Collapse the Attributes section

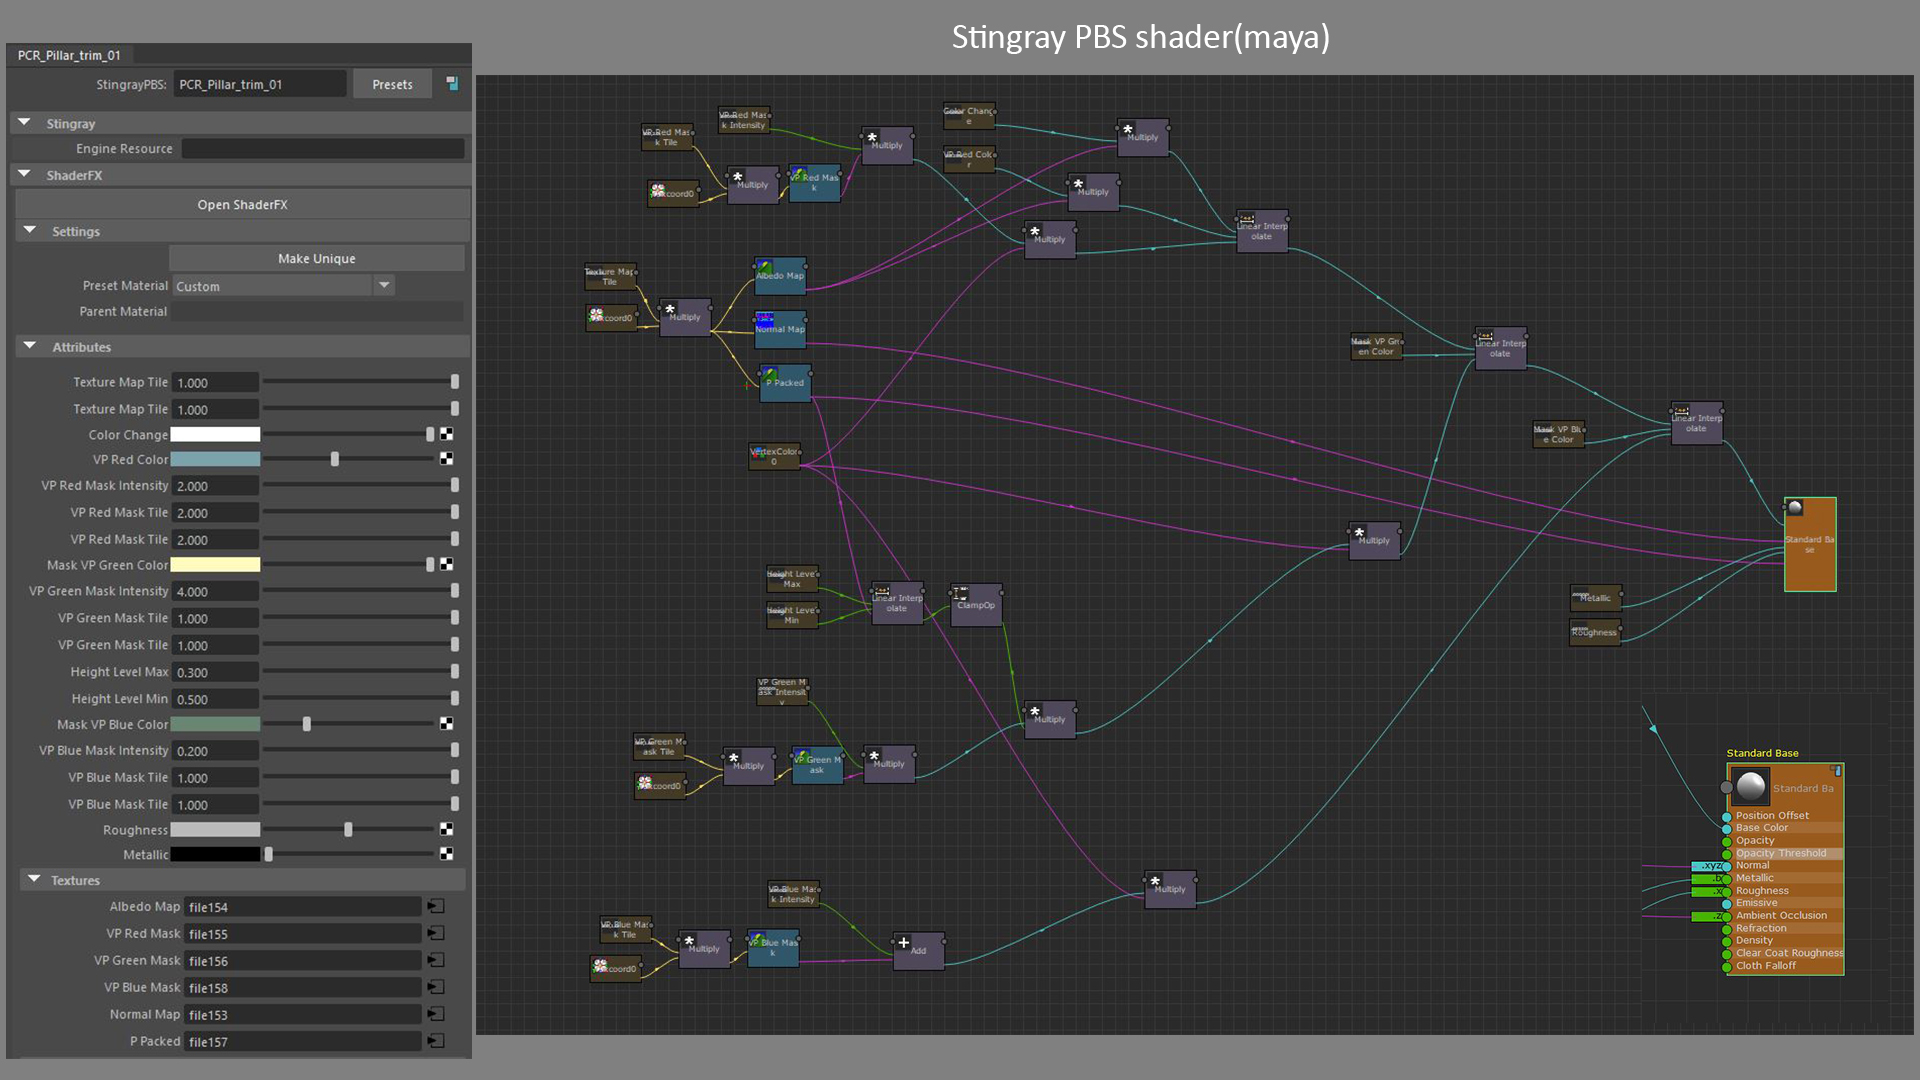30,346
